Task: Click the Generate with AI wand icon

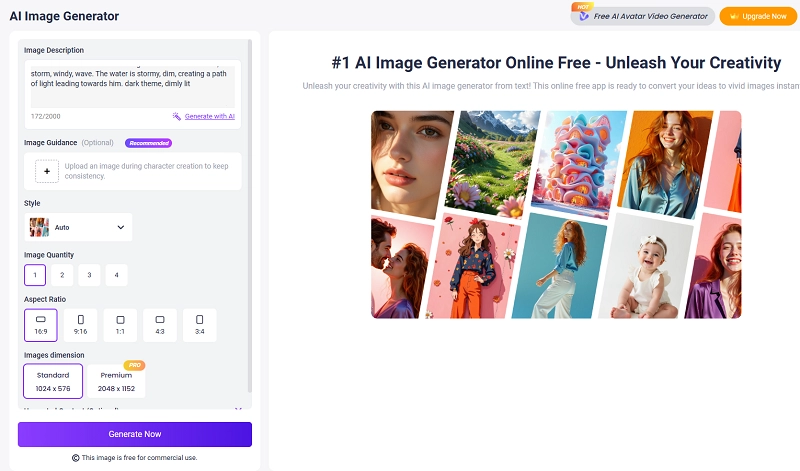Action: pyautogui.click(x=177, y=116)
